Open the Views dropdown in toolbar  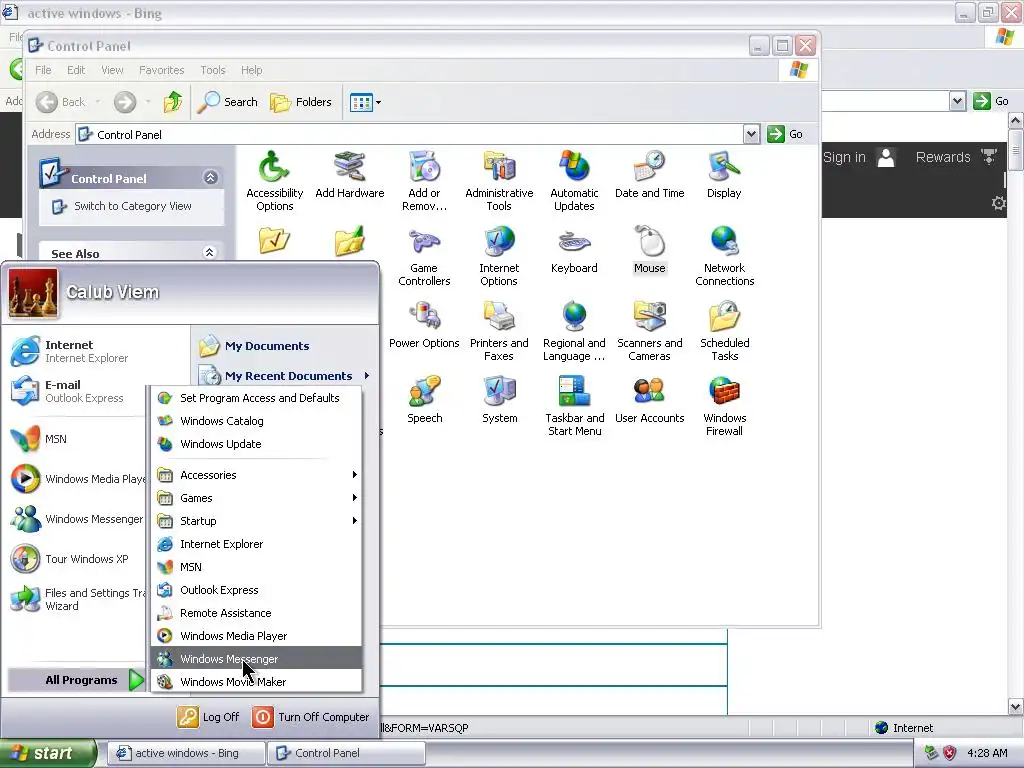tap(365, 102)
